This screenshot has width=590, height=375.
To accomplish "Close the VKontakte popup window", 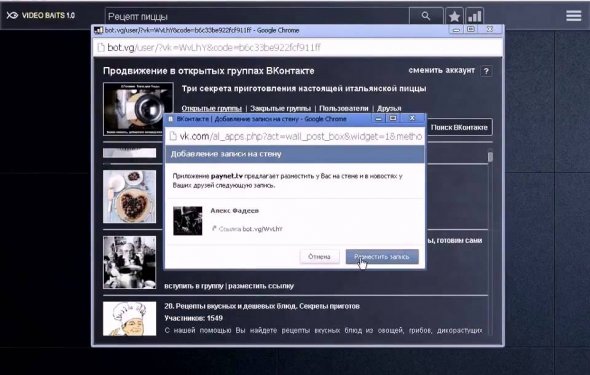I will tap(412, 118).
